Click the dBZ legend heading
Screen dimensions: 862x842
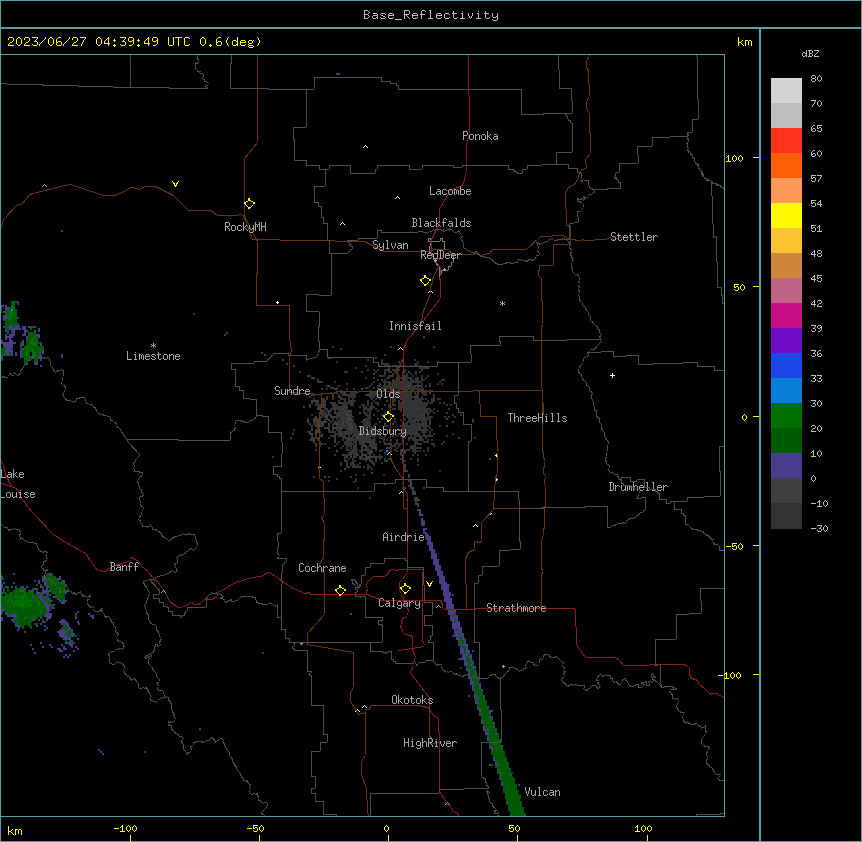(x=810, y=54)
